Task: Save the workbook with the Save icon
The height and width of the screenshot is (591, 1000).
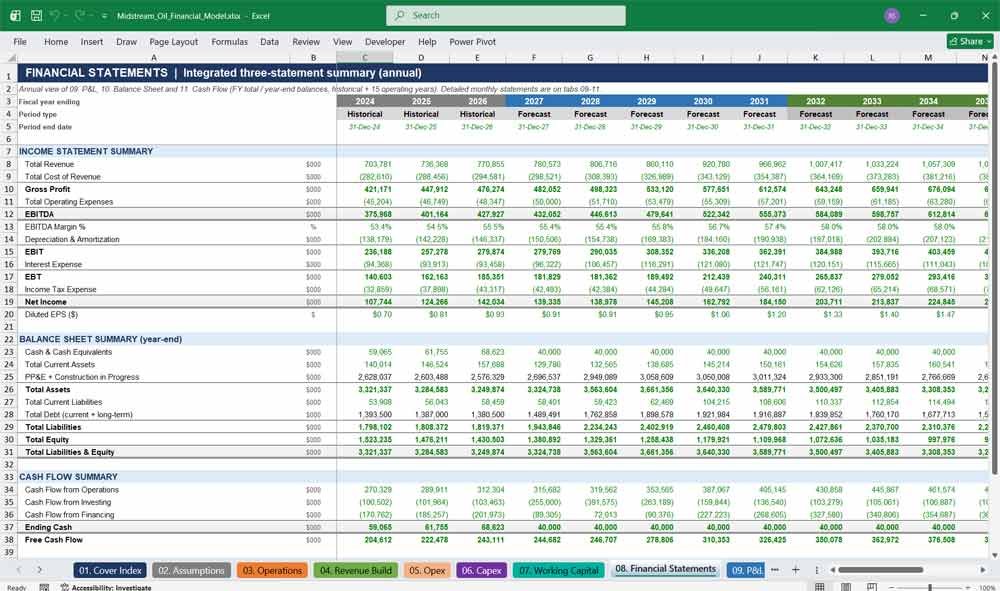Action: tap(36, 15)
